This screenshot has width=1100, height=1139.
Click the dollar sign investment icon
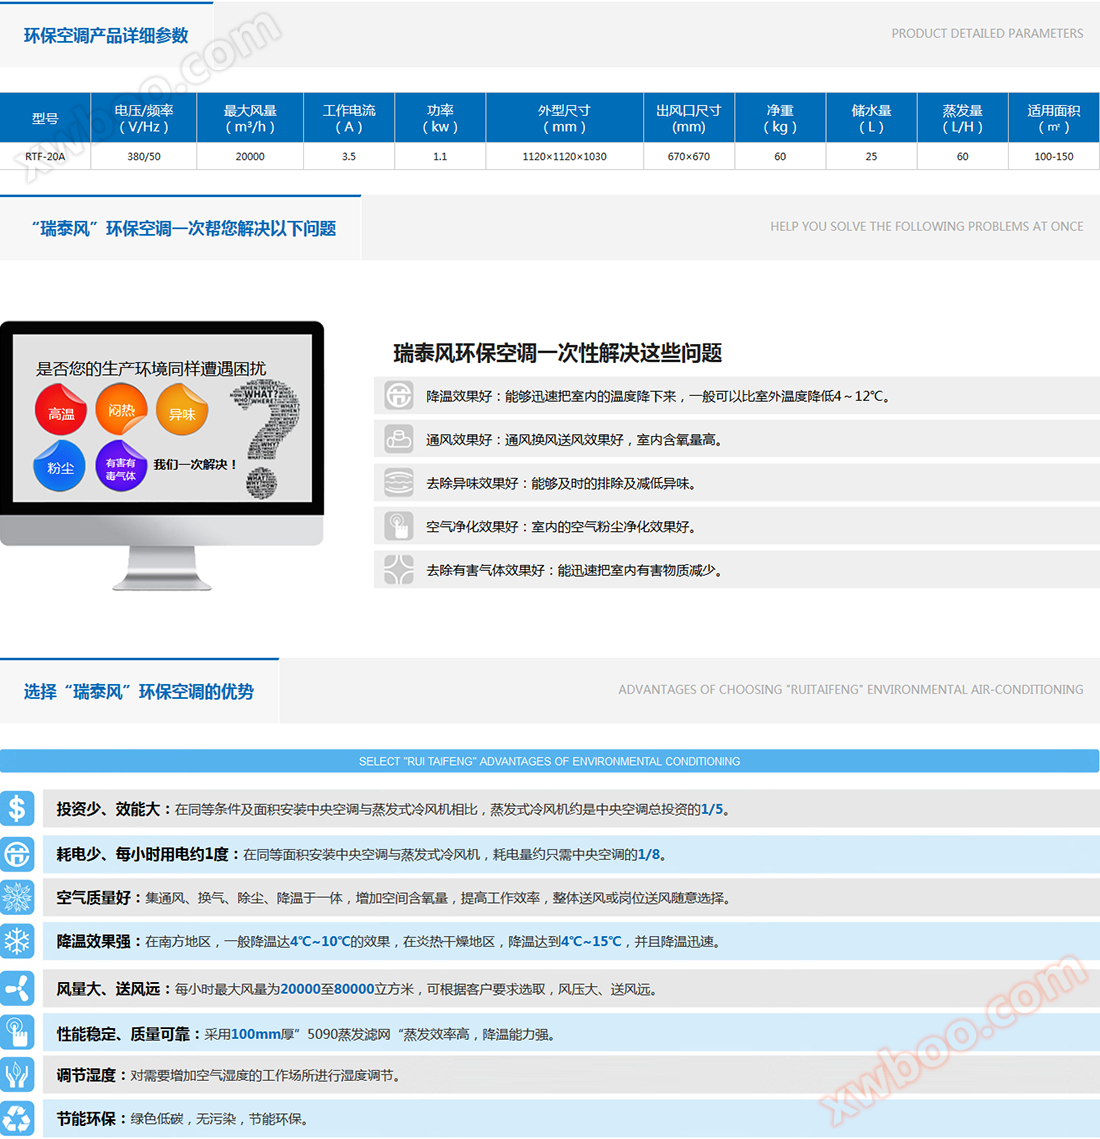pos(18,808)
